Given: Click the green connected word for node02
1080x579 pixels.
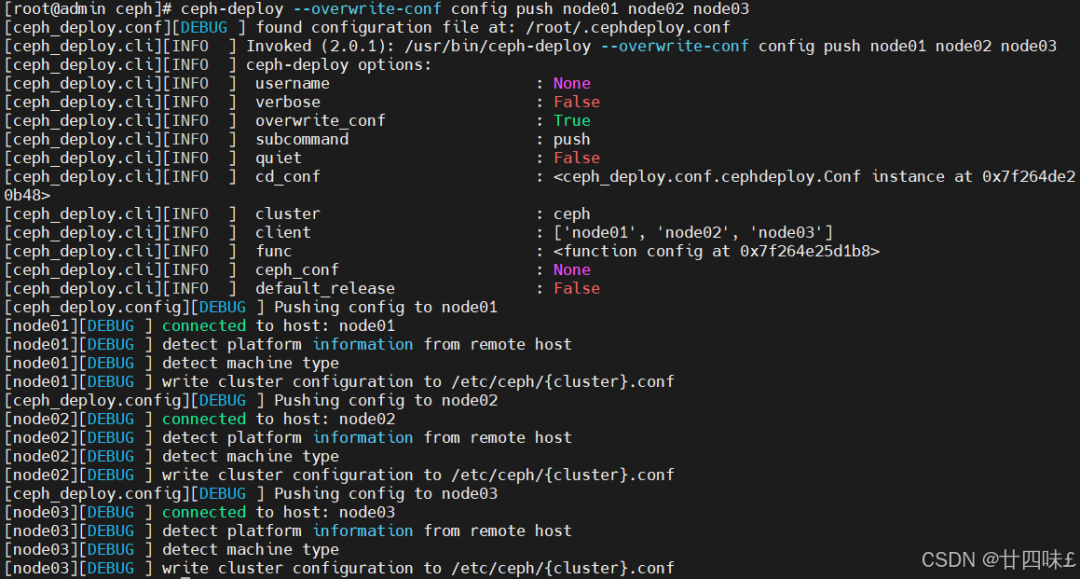Looking at the screenshot, I should click(x=204, y=419).
